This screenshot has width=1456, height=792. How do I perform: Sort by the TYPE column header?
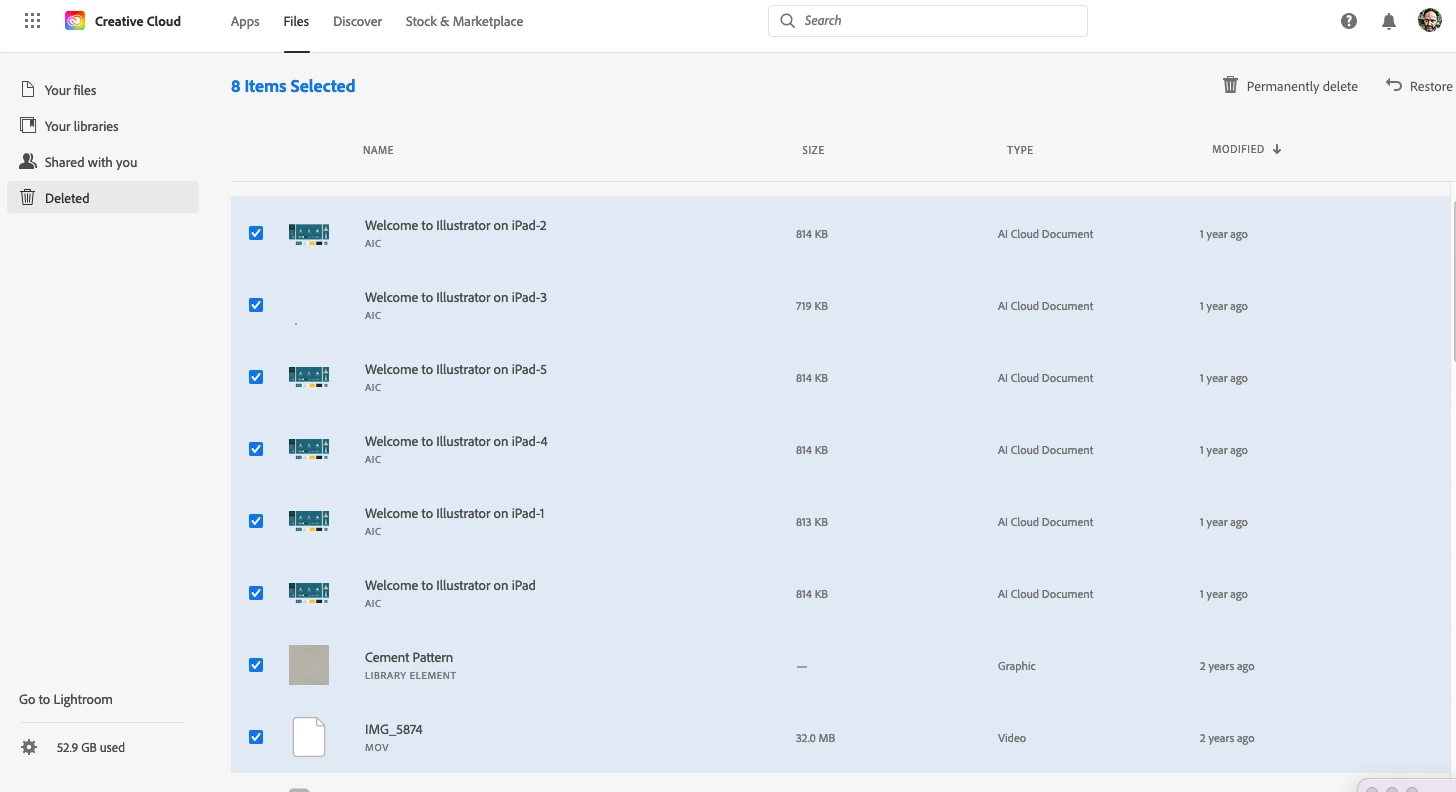[1020, 150]
